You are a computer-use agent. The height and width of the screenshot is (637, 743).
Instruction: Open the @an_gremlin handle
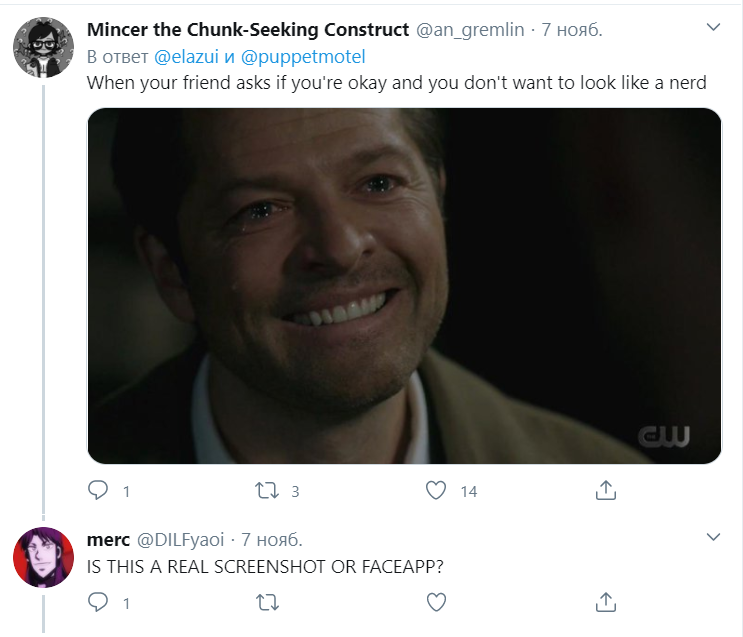coord(470,30)
